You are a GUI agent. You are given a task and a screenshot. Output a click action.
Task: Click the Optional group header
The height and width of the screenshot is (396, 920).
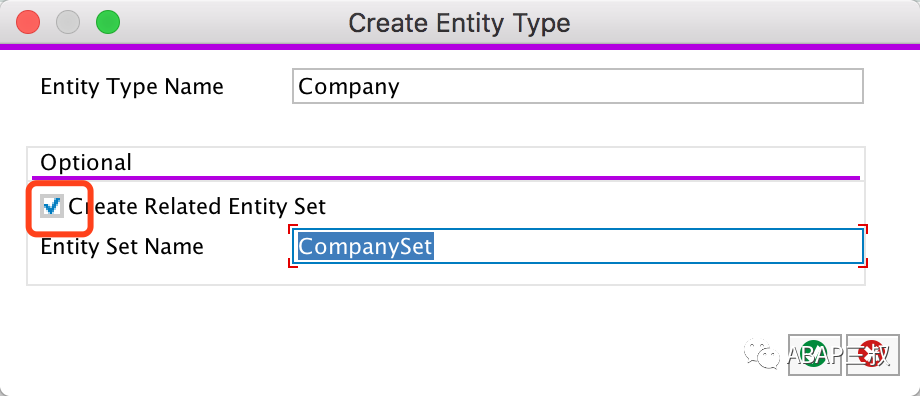pyautogui.click(x=86, y=162)
